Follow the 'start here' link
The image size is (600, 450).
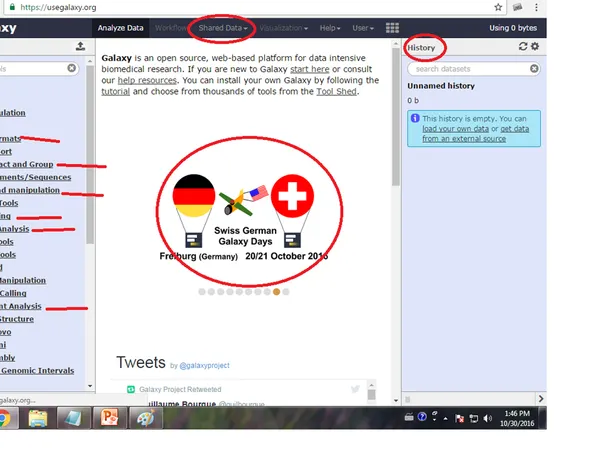[310, 69]
